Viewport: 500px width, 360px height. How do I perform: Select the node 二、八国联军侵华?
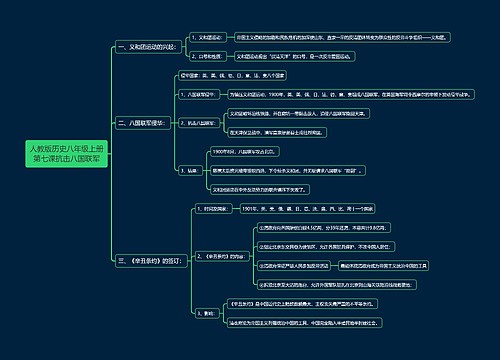pyautogui.click(x=143, y=123)
